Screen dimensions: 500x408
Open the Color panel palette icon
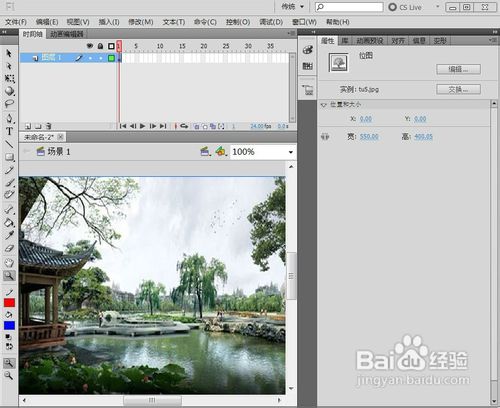(307, 50)
